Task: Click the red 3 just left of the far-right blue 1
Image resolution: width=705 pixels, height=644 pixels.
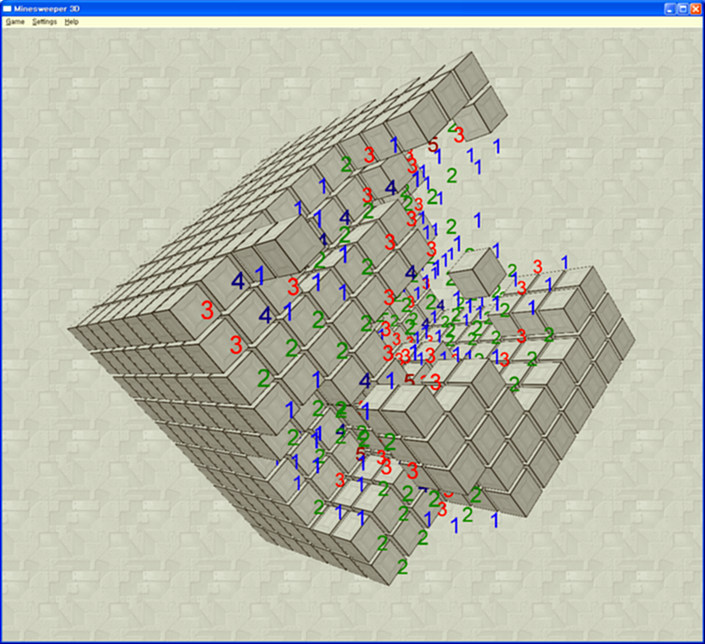Action: click(537, 267)
